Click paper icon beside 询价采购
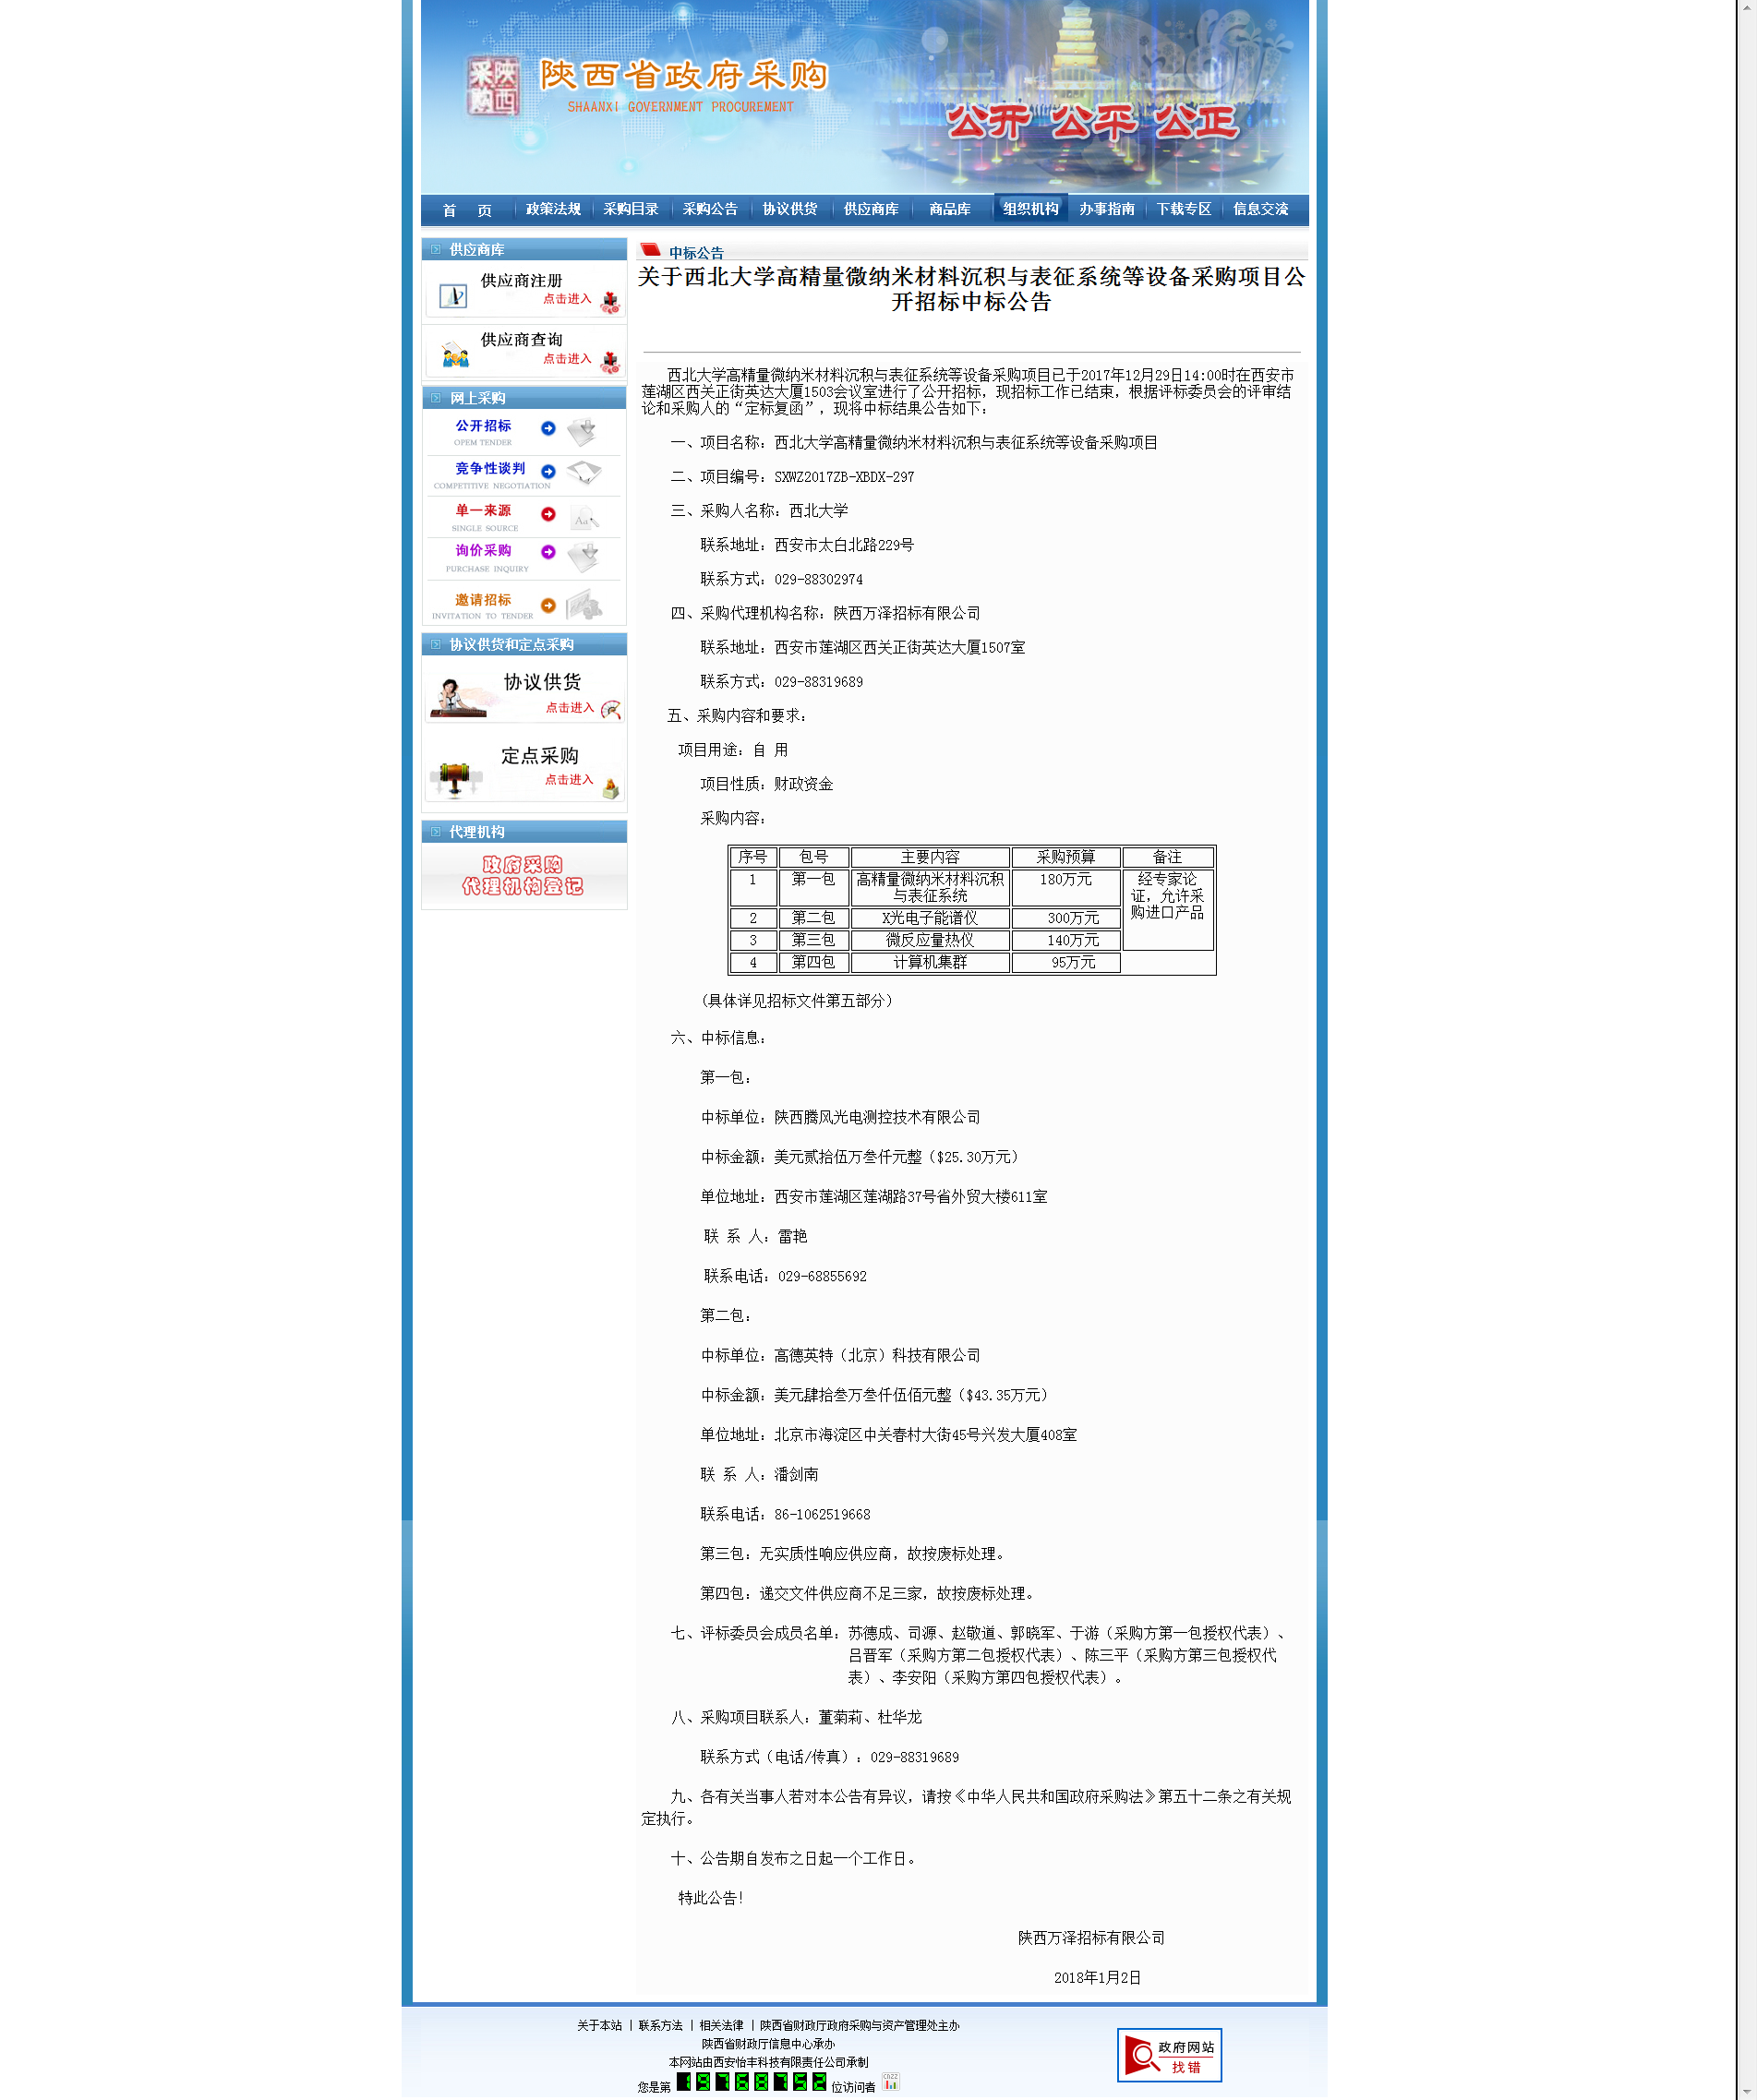 point(583,556)
